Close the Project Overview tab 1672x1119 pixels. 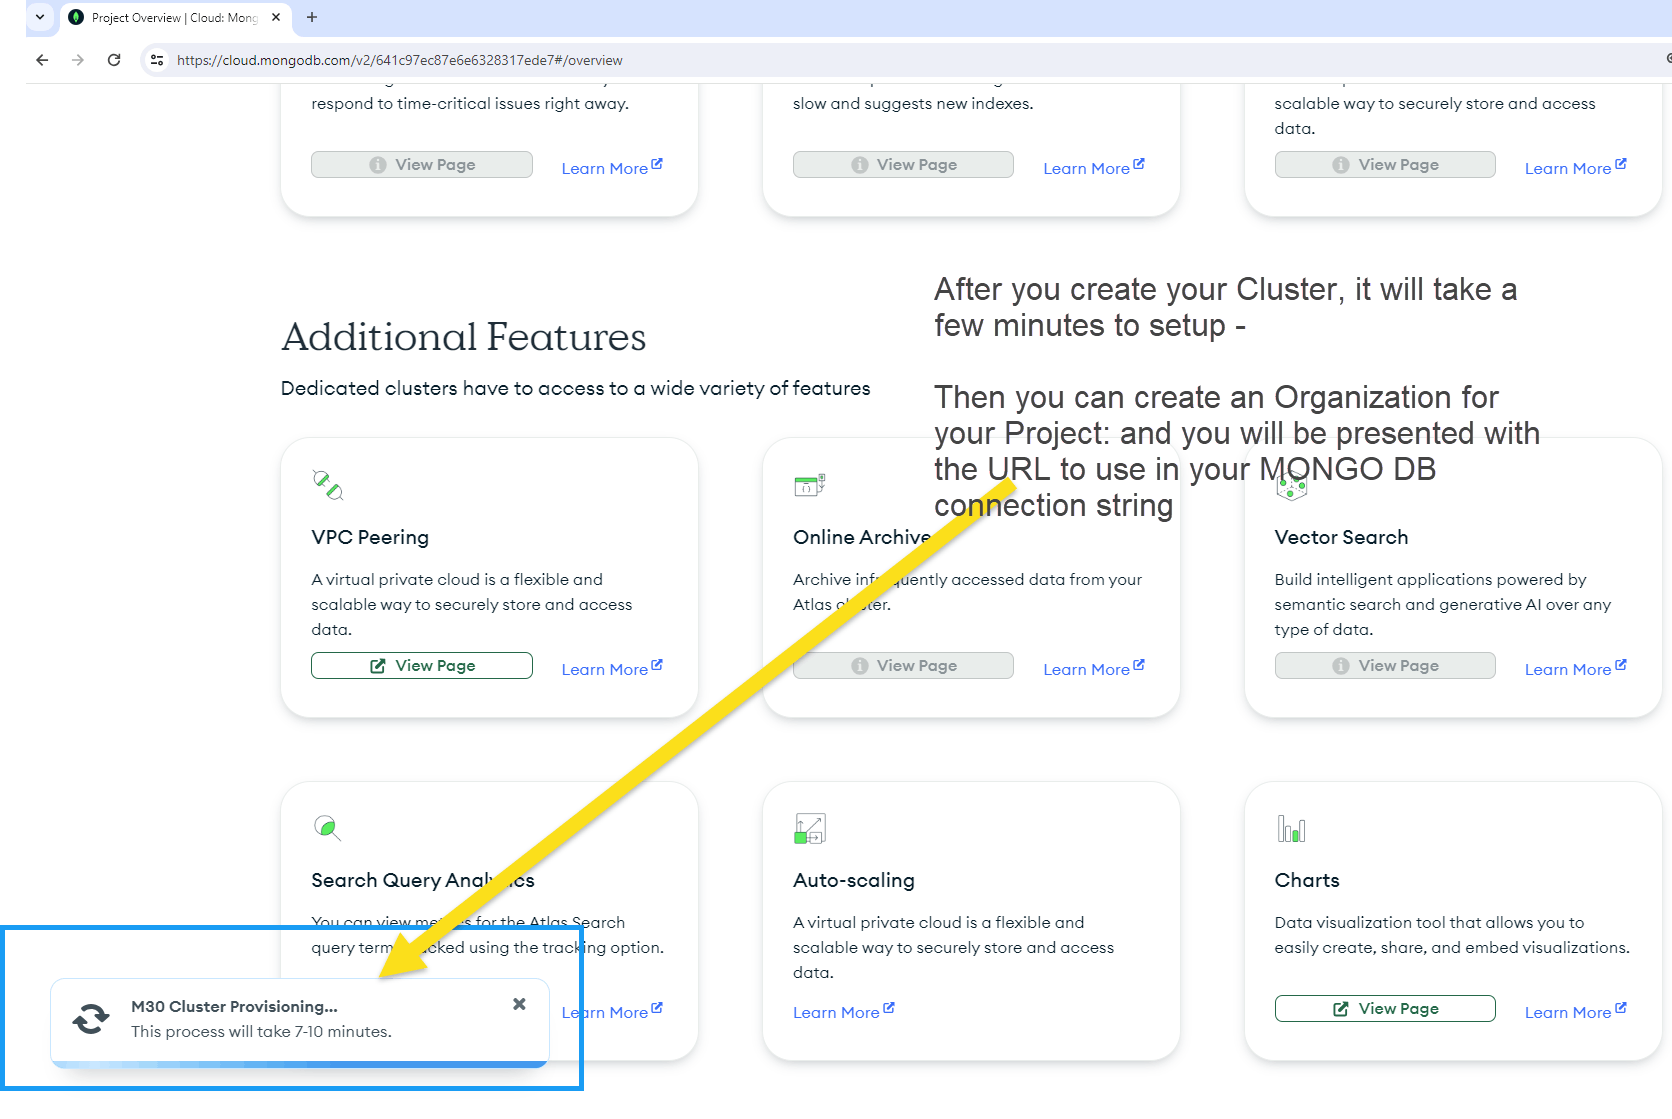tap(276, 17)
